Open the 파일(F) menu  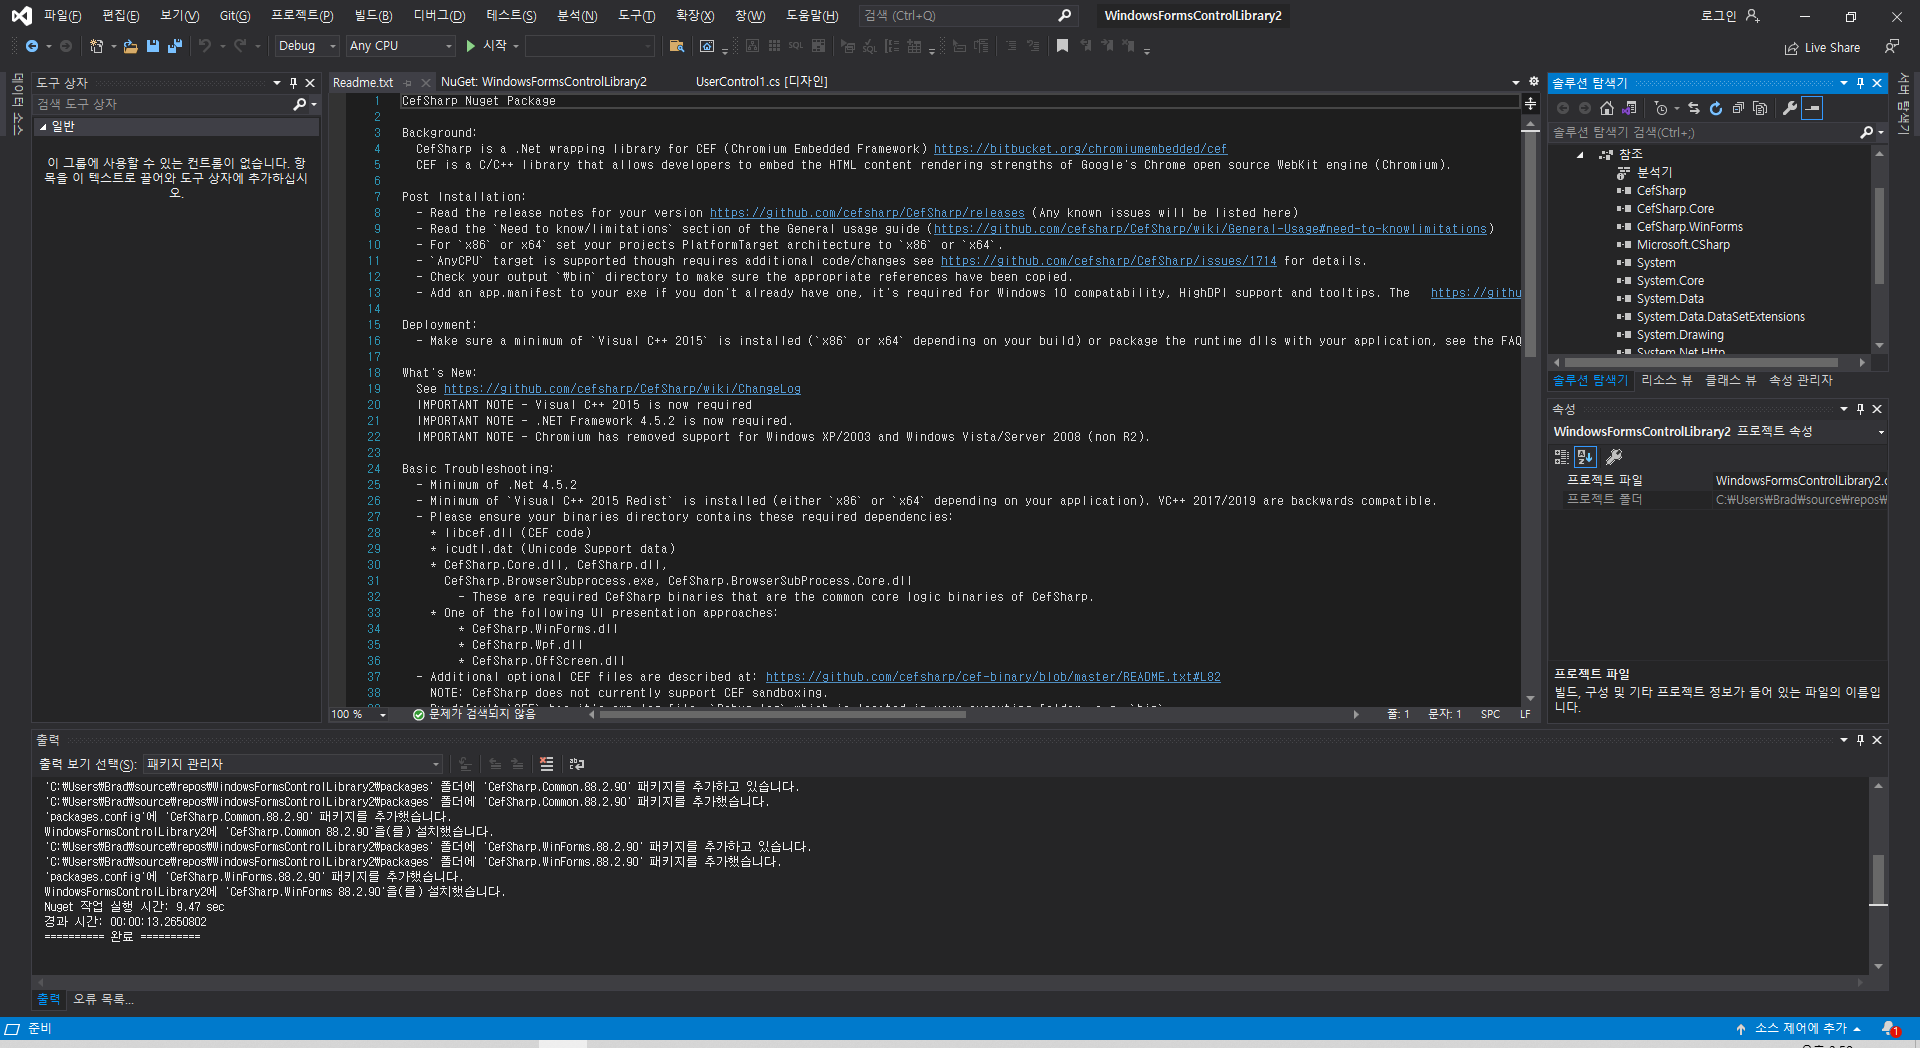(x=62, y=16)
